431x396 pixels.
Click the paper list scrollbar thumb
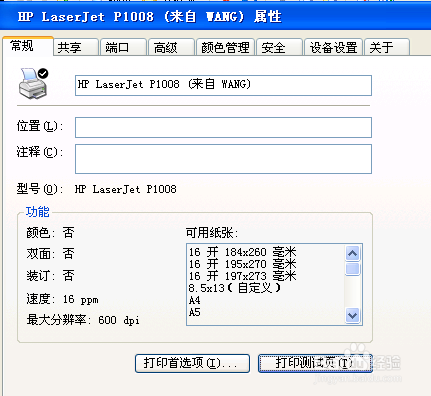(x=353, y=269)
